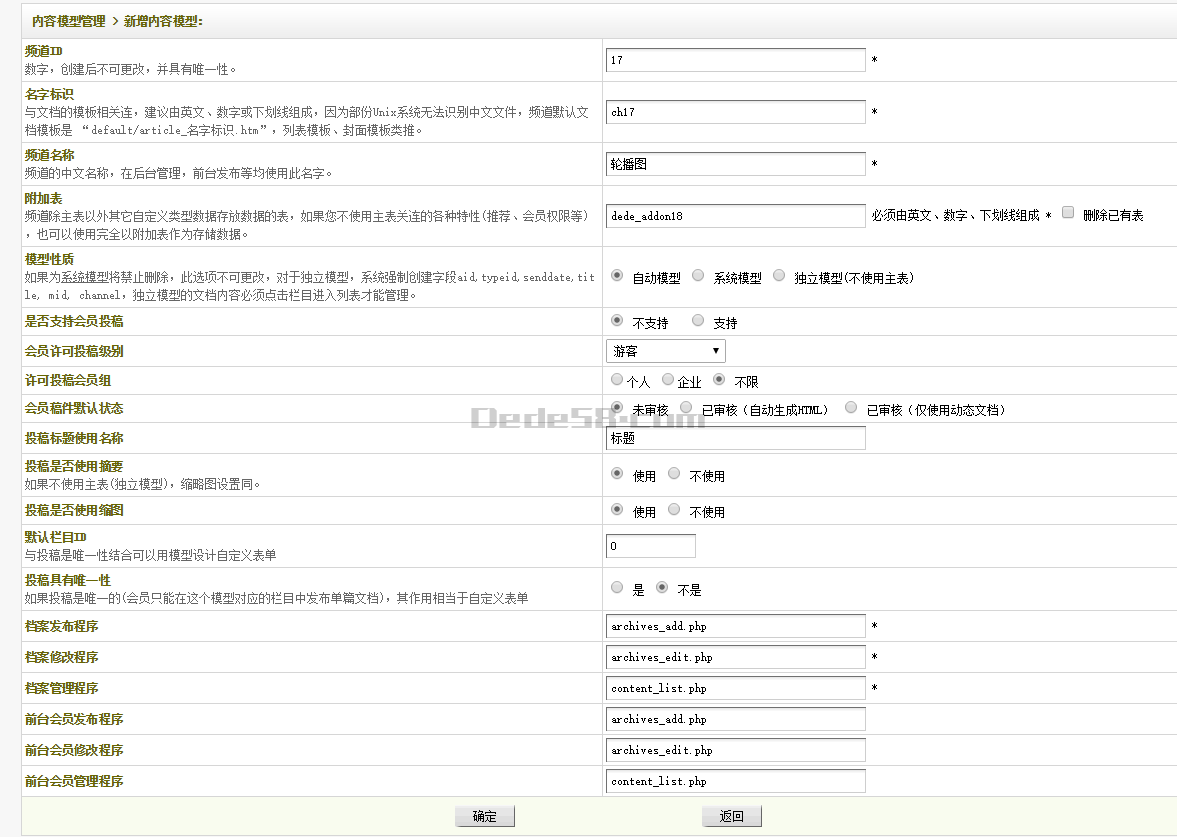This screenshot has height=837, width=1177.
Task: Open 内容模型管理 breadcrumb link
Action: click(x=66, y=20)
